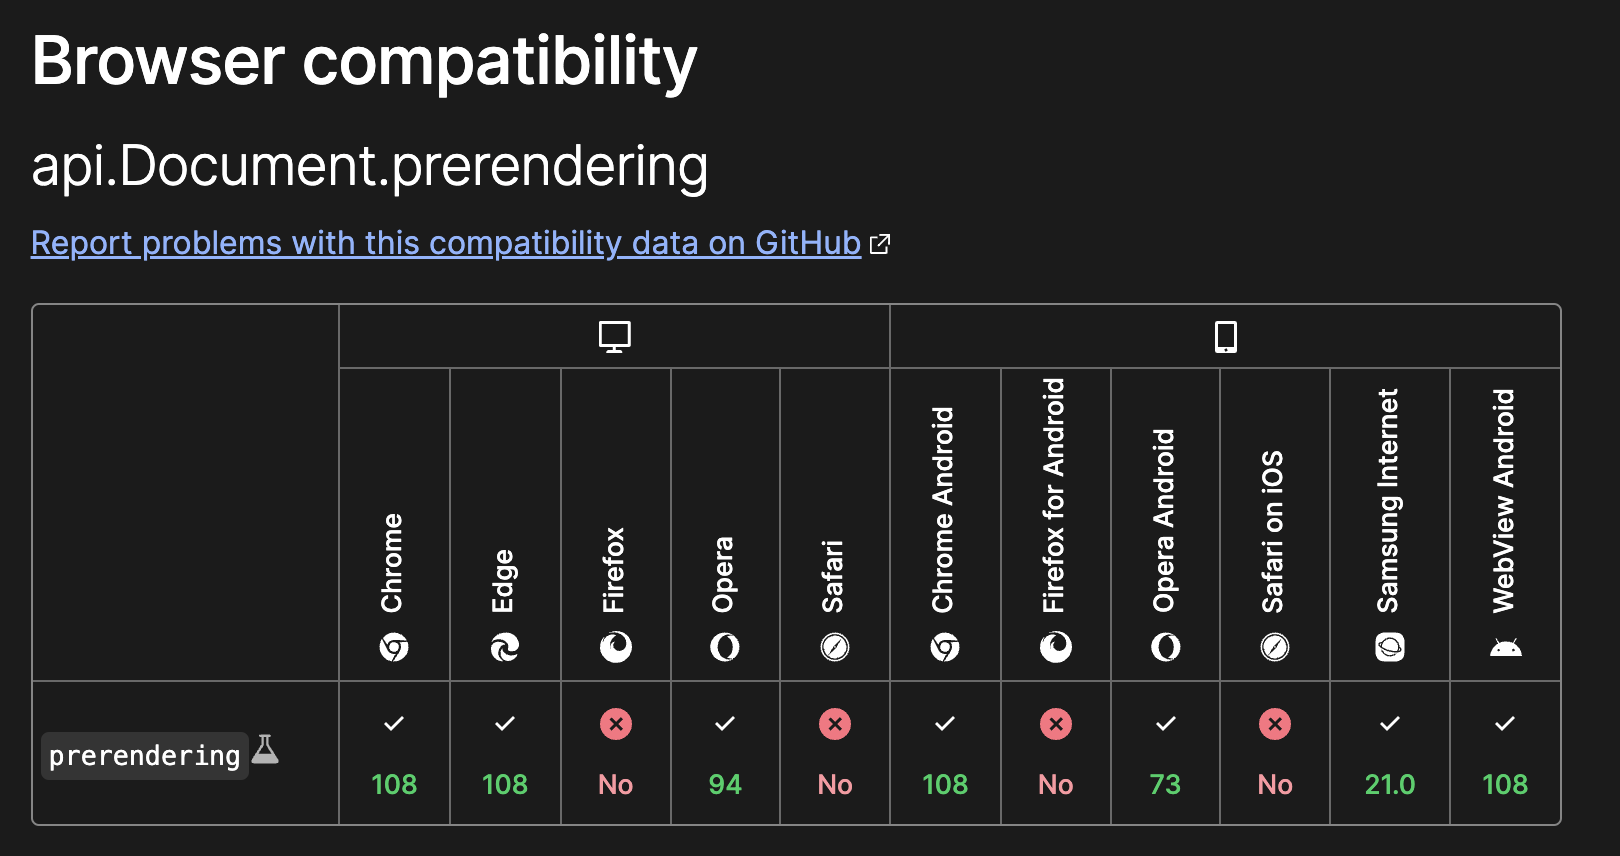
Task: Click the experimental flask icon beside prerendering
Action: (x=265, y=749)
